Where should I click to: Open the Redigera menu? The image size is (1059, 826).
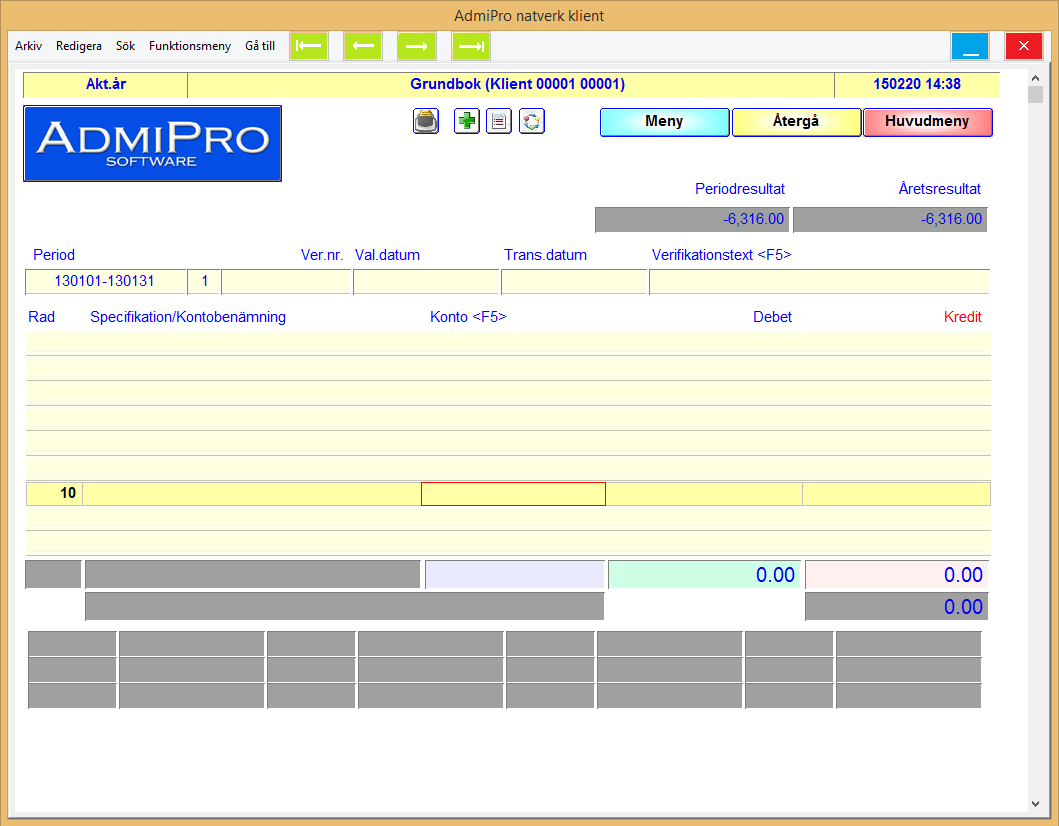click(79, 46)
